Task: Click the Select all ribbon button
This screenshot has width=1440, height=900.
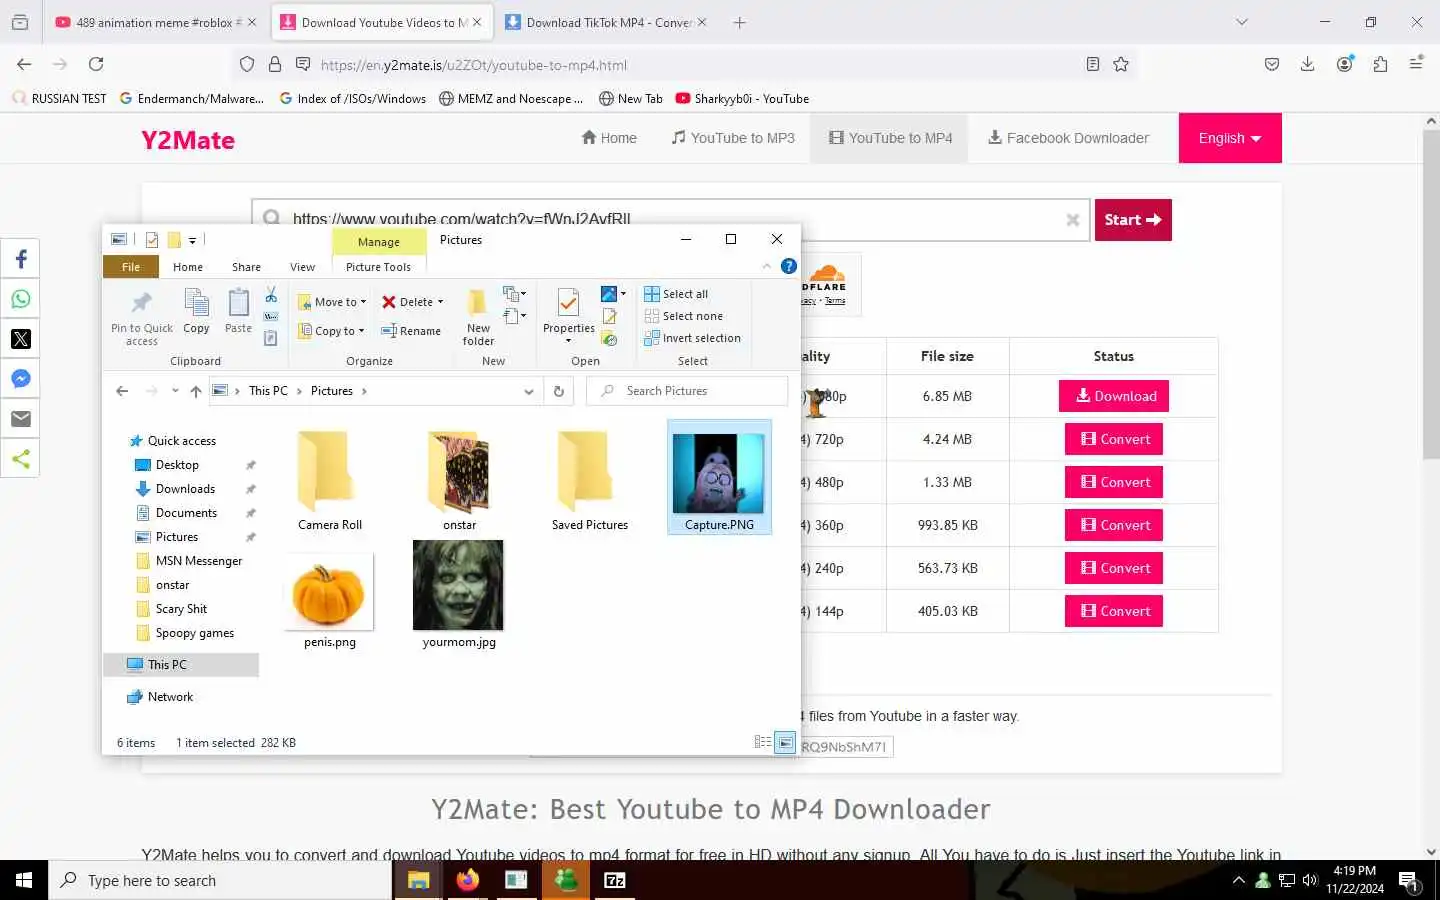Action: 676,294
